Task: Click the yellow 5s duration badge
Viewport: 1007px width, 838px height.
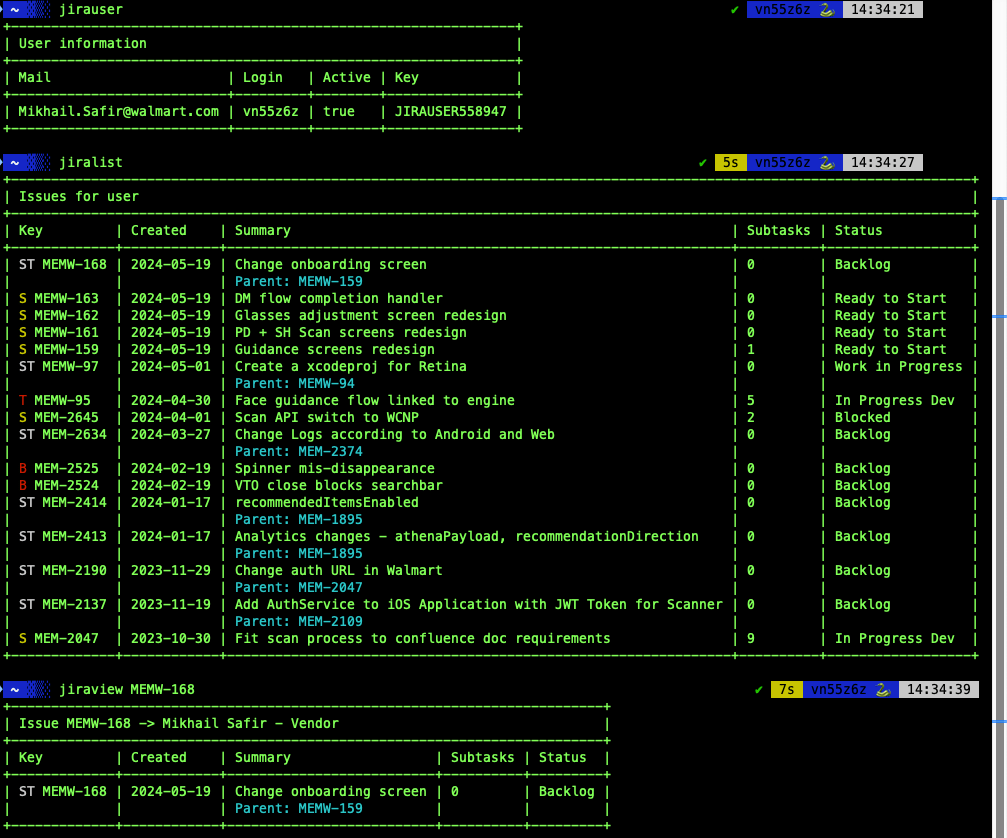Action: pos(730,162)
